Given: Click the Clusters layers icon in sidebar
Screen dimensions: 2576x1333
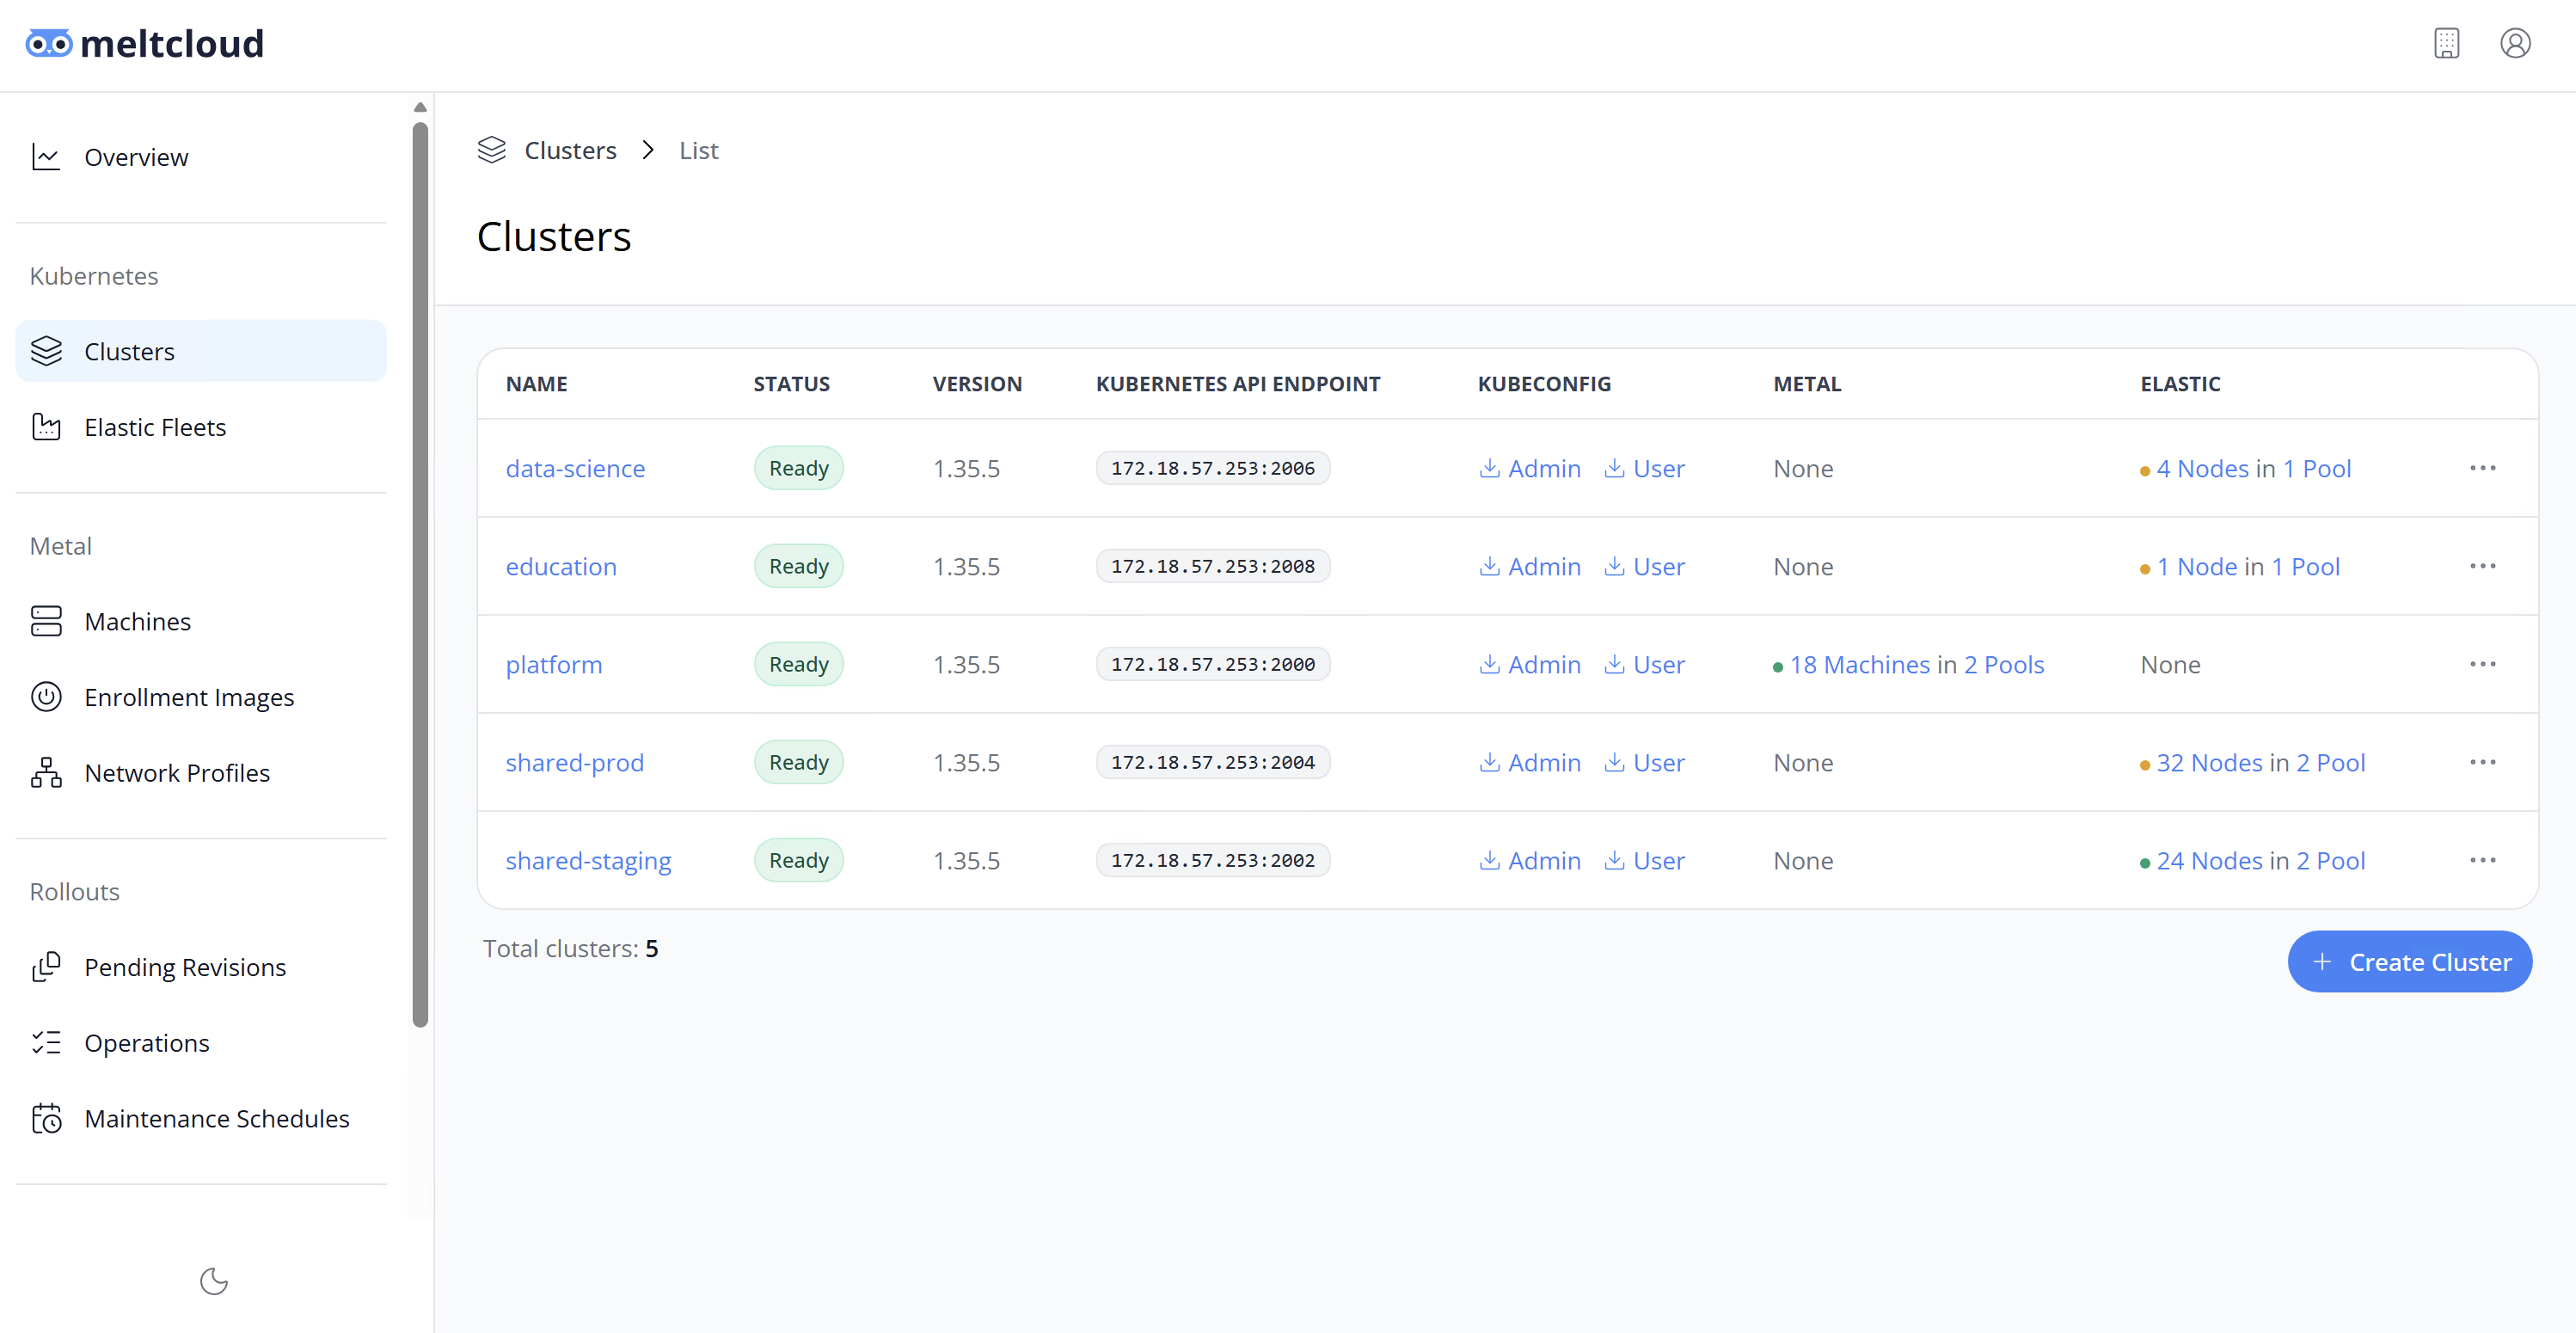Looking at the screenshot, I should pyautogui.click(x=46, y=351).
